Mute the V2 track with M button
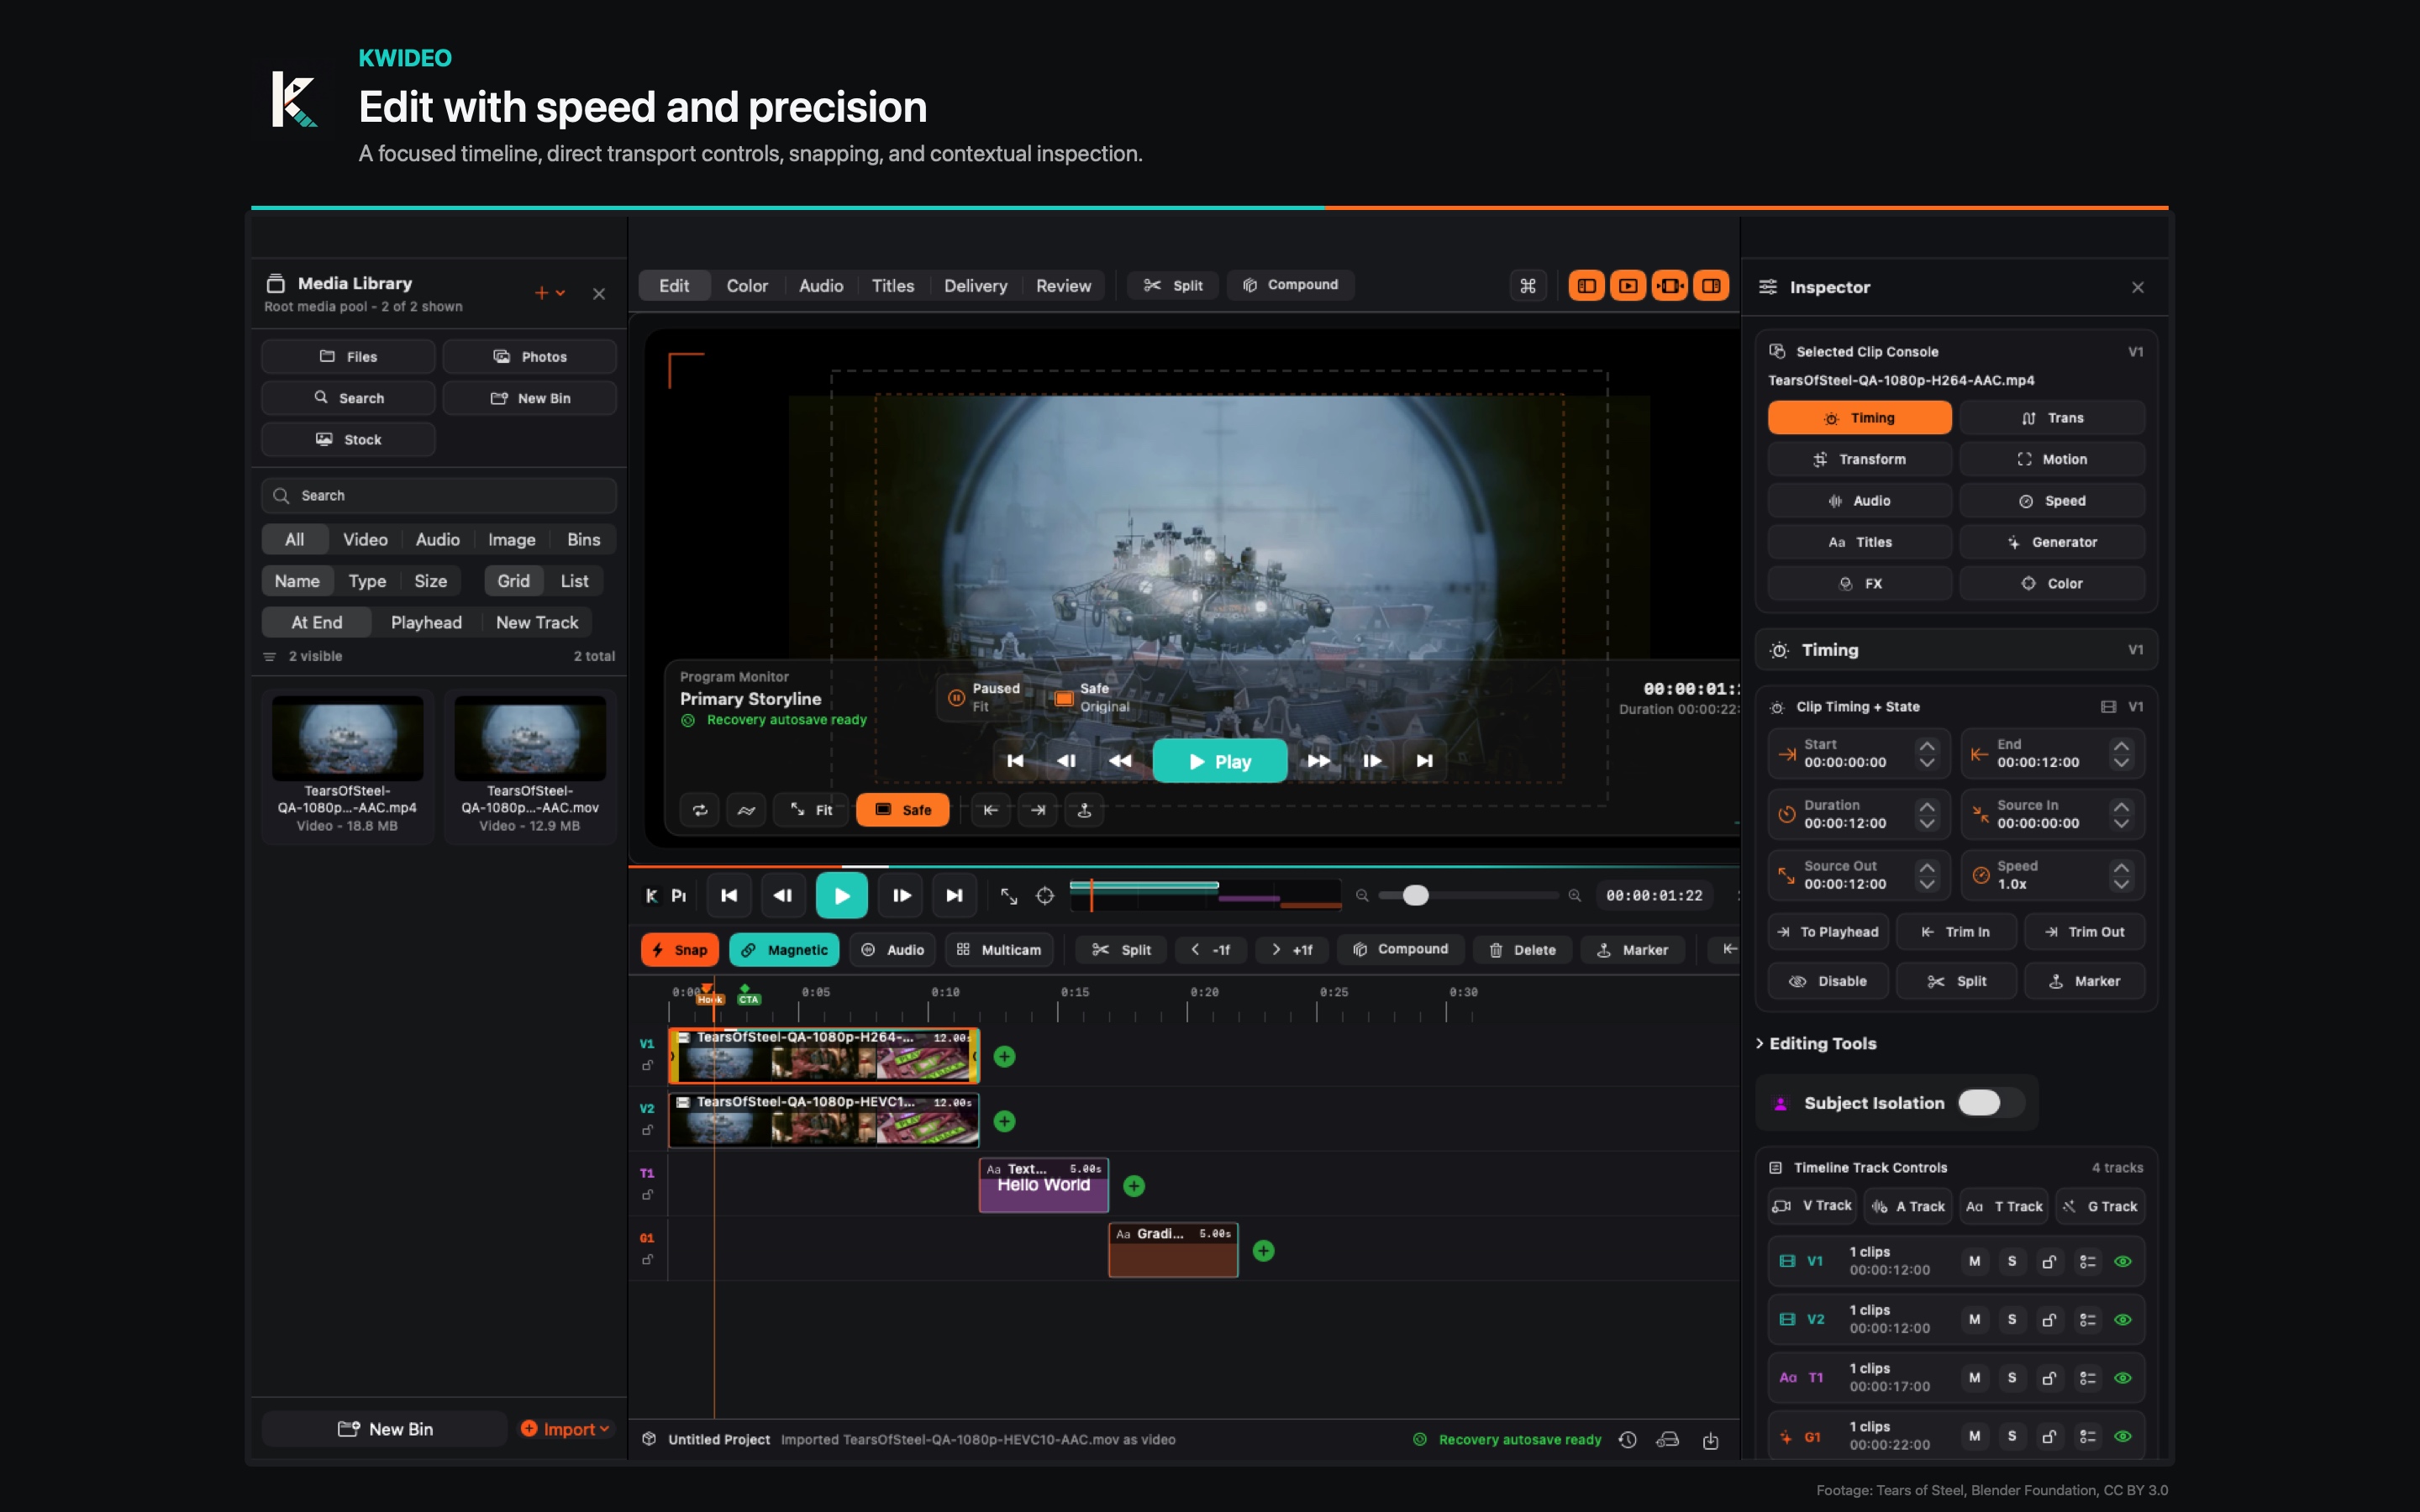 pos(1974,1320)
